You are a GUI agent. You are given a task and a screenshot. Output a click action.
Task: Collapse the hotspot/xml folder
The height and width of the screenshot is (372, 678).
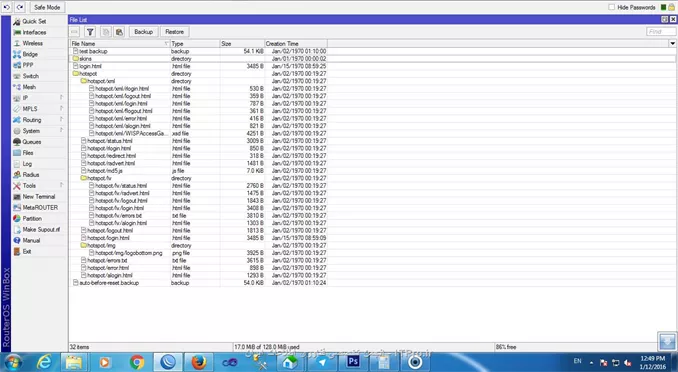(84, 81)
